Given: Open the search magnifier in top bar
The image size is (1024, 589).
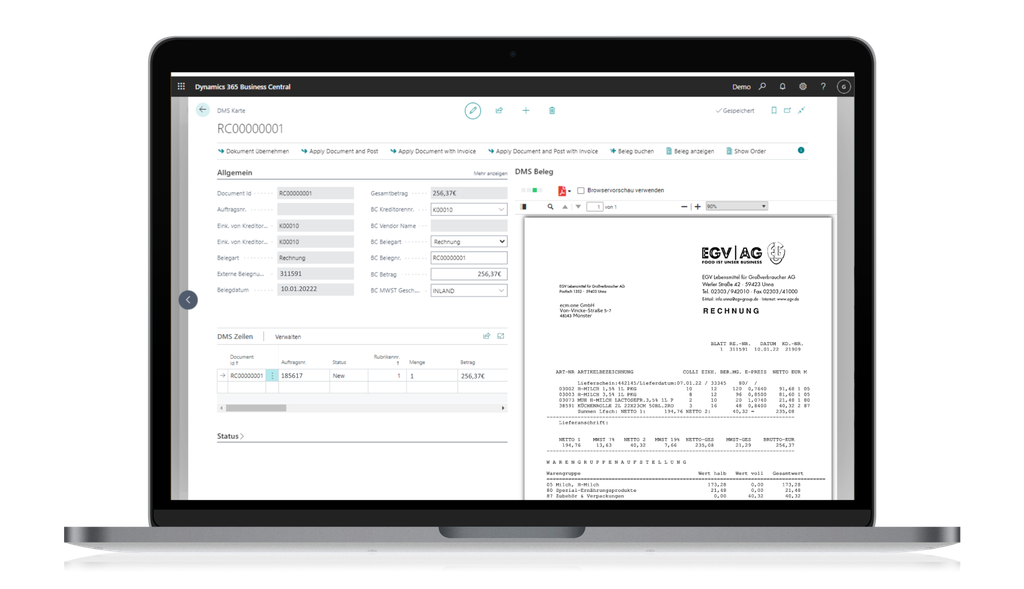Looking at the screenshot, I should [x=762, y=86].
